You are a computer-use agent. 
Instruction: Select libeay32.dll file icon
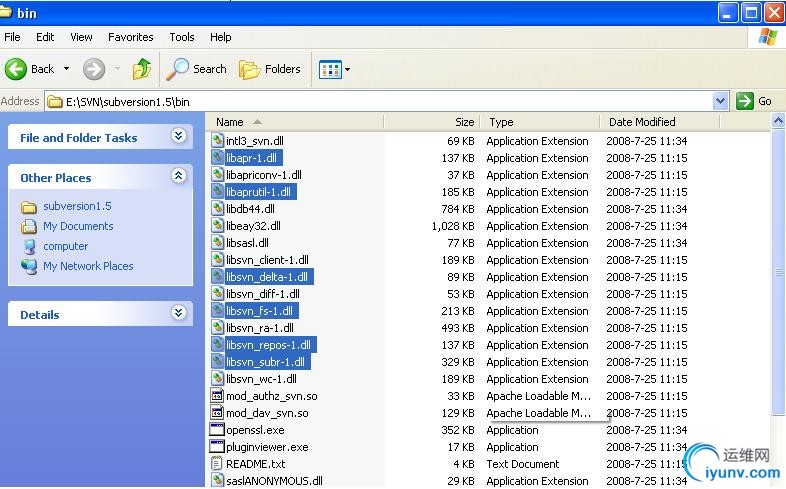(x=217, y=225)
